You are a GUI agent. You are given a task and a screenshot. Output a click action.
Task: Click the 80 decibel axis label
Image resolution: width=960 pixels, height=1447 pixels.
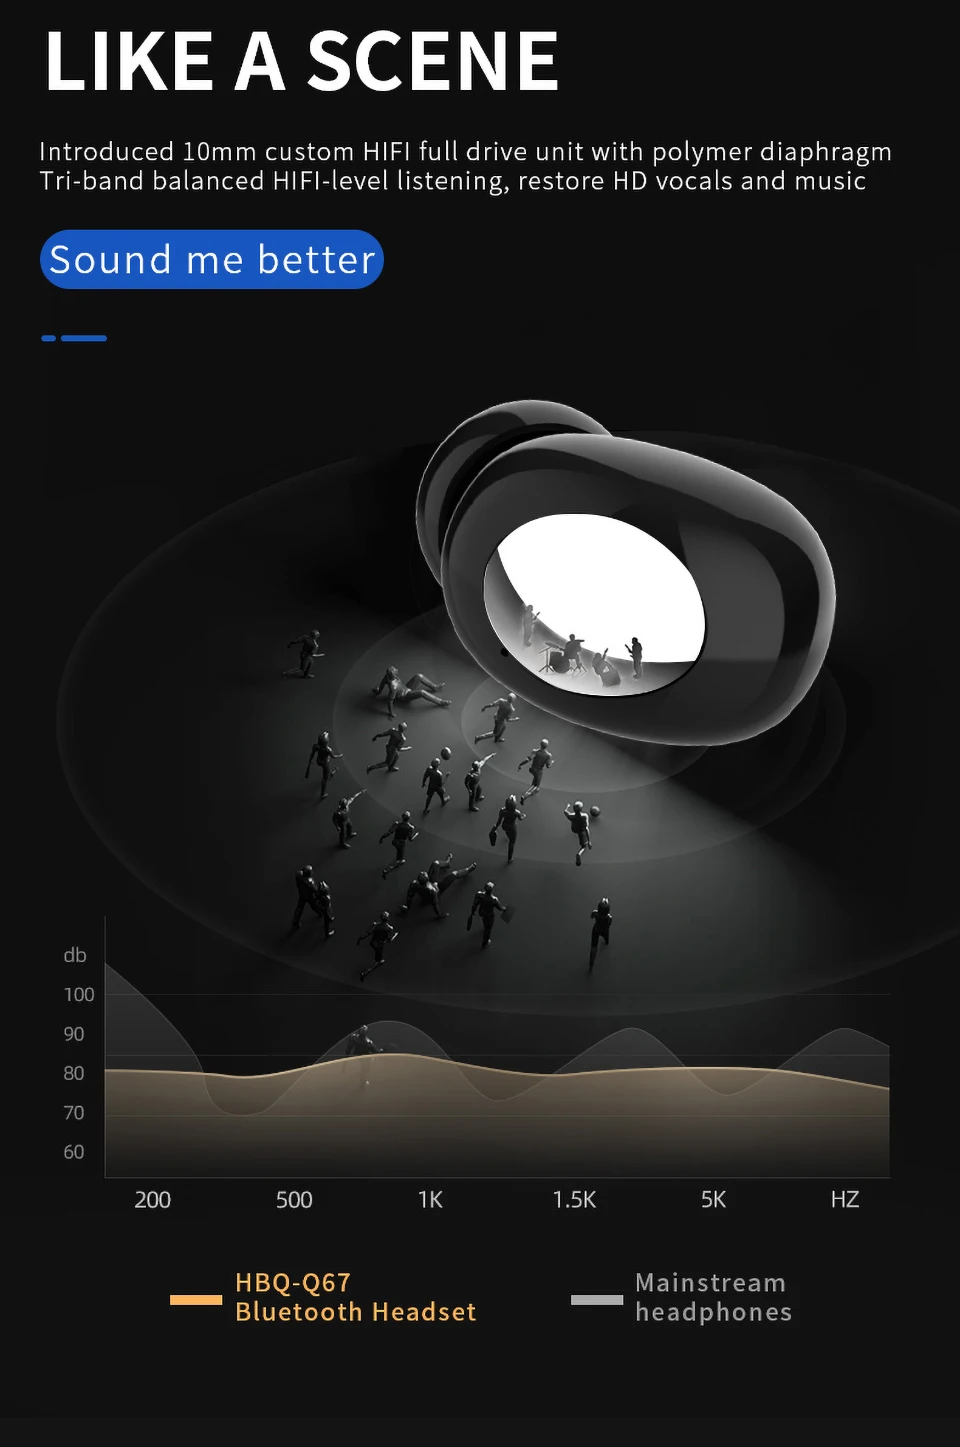pos(74,1073)
